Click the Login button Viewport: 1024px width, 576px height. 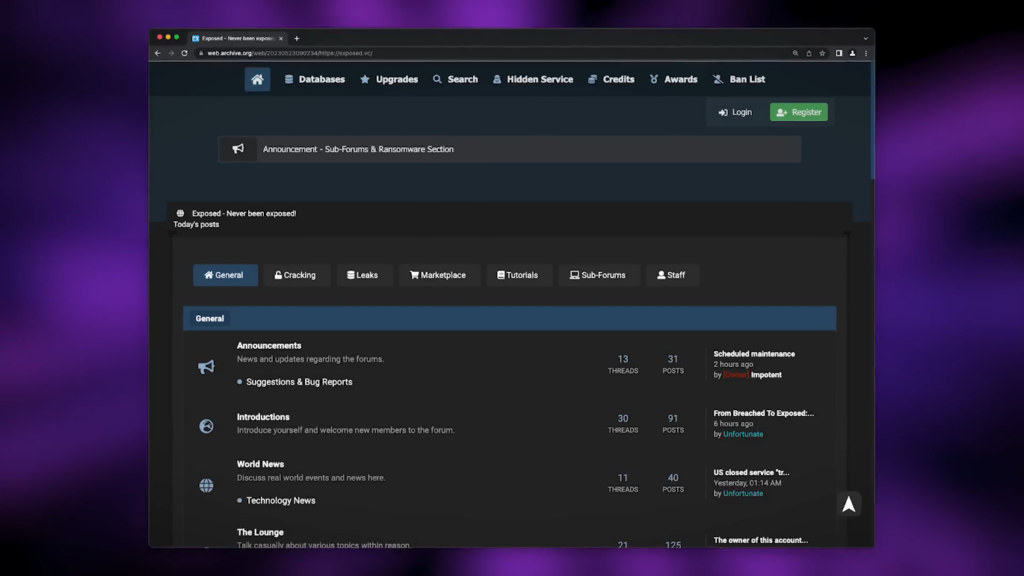735,112
